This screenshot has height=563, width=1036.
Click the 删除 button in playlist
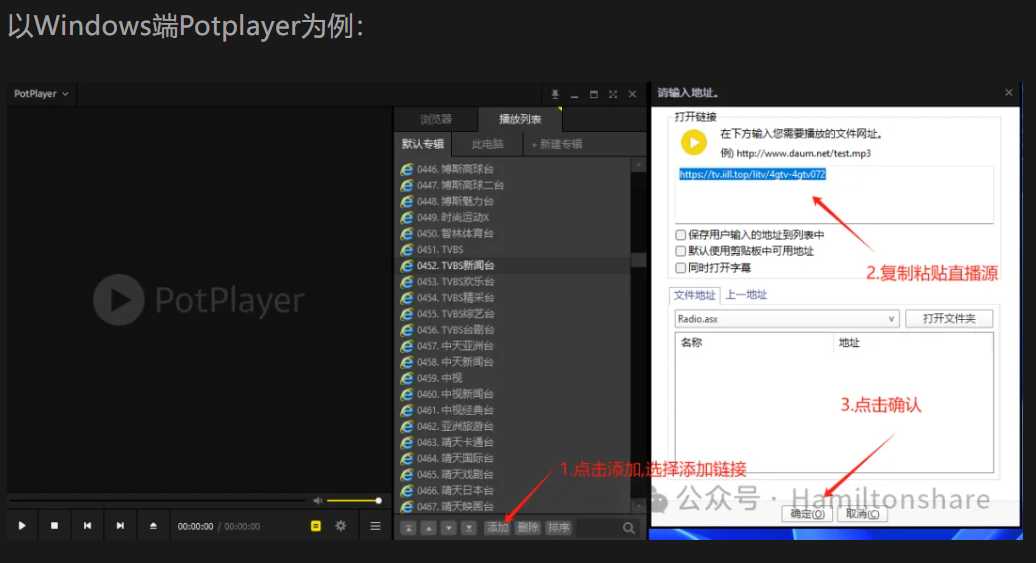527,527
